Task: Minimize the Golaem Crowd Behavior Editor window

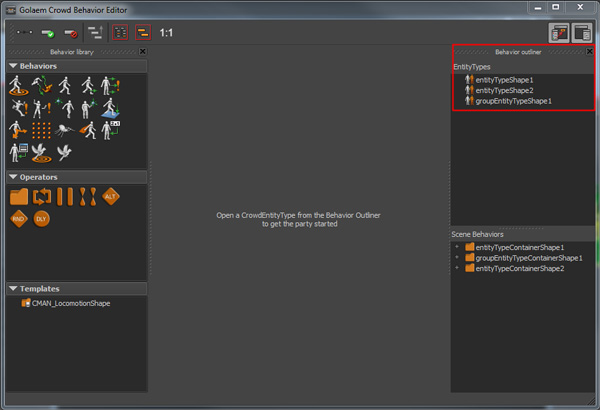Action: [x=538, y=7]
